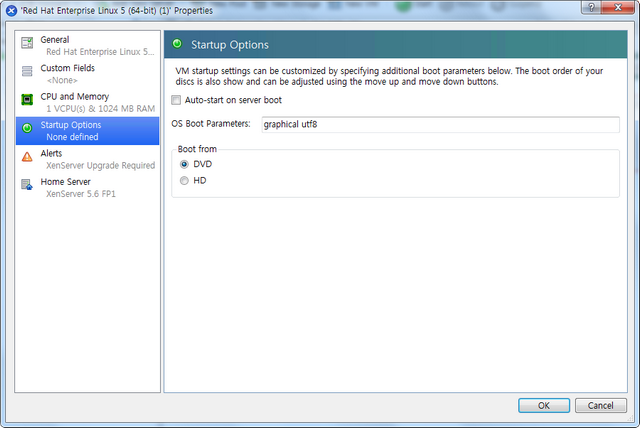Close the Properties dialog window
640x428 pixels.
pyautogui.click(x=618, y=8)
